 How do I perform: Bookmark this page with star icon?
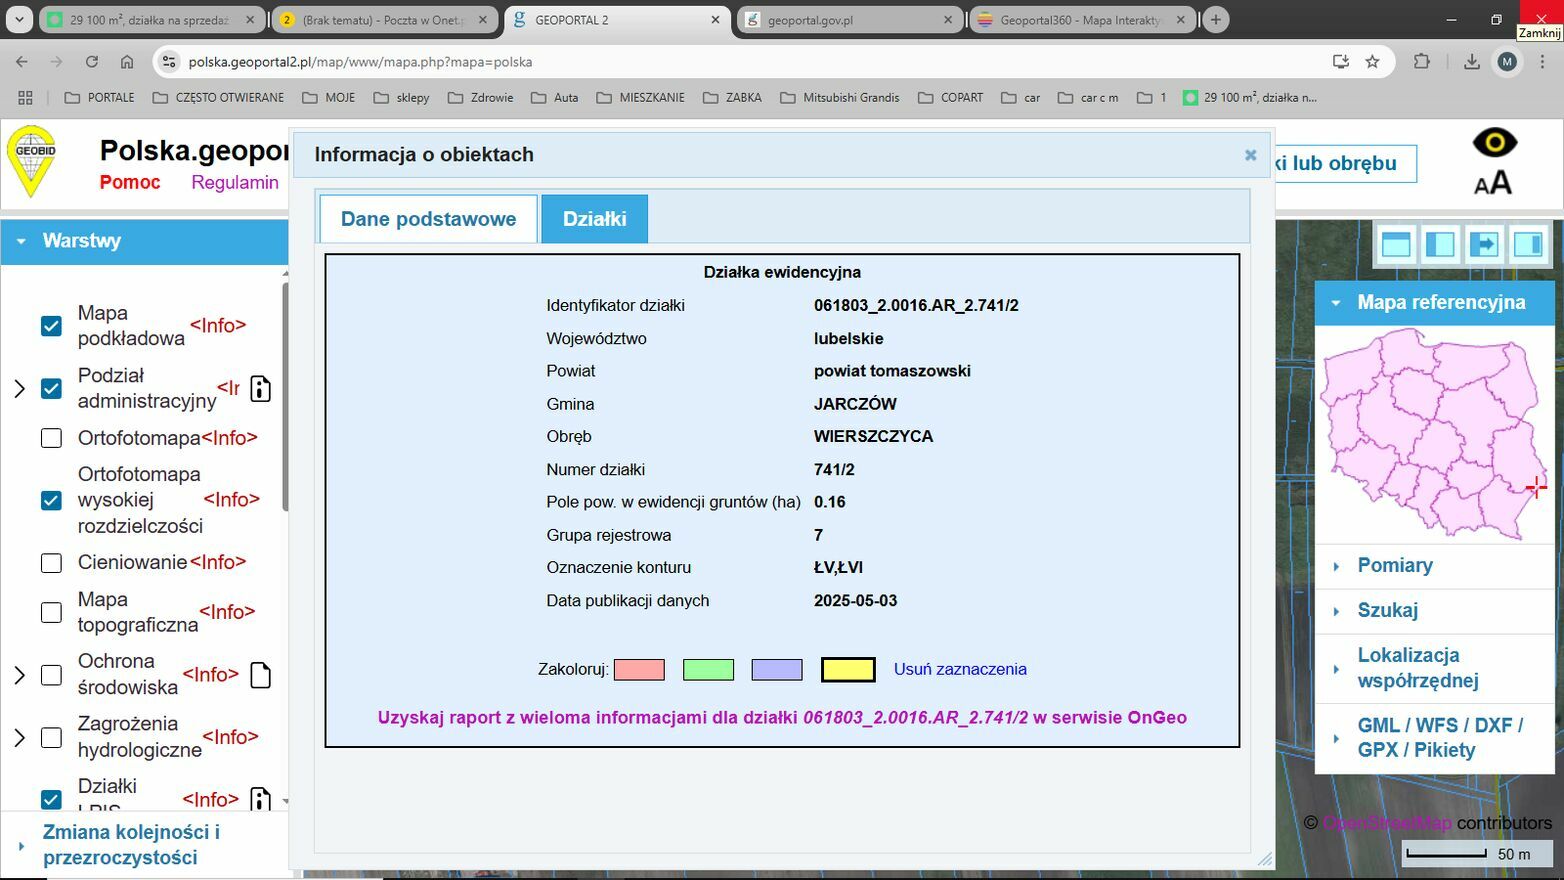click(x=1372, y=62)
